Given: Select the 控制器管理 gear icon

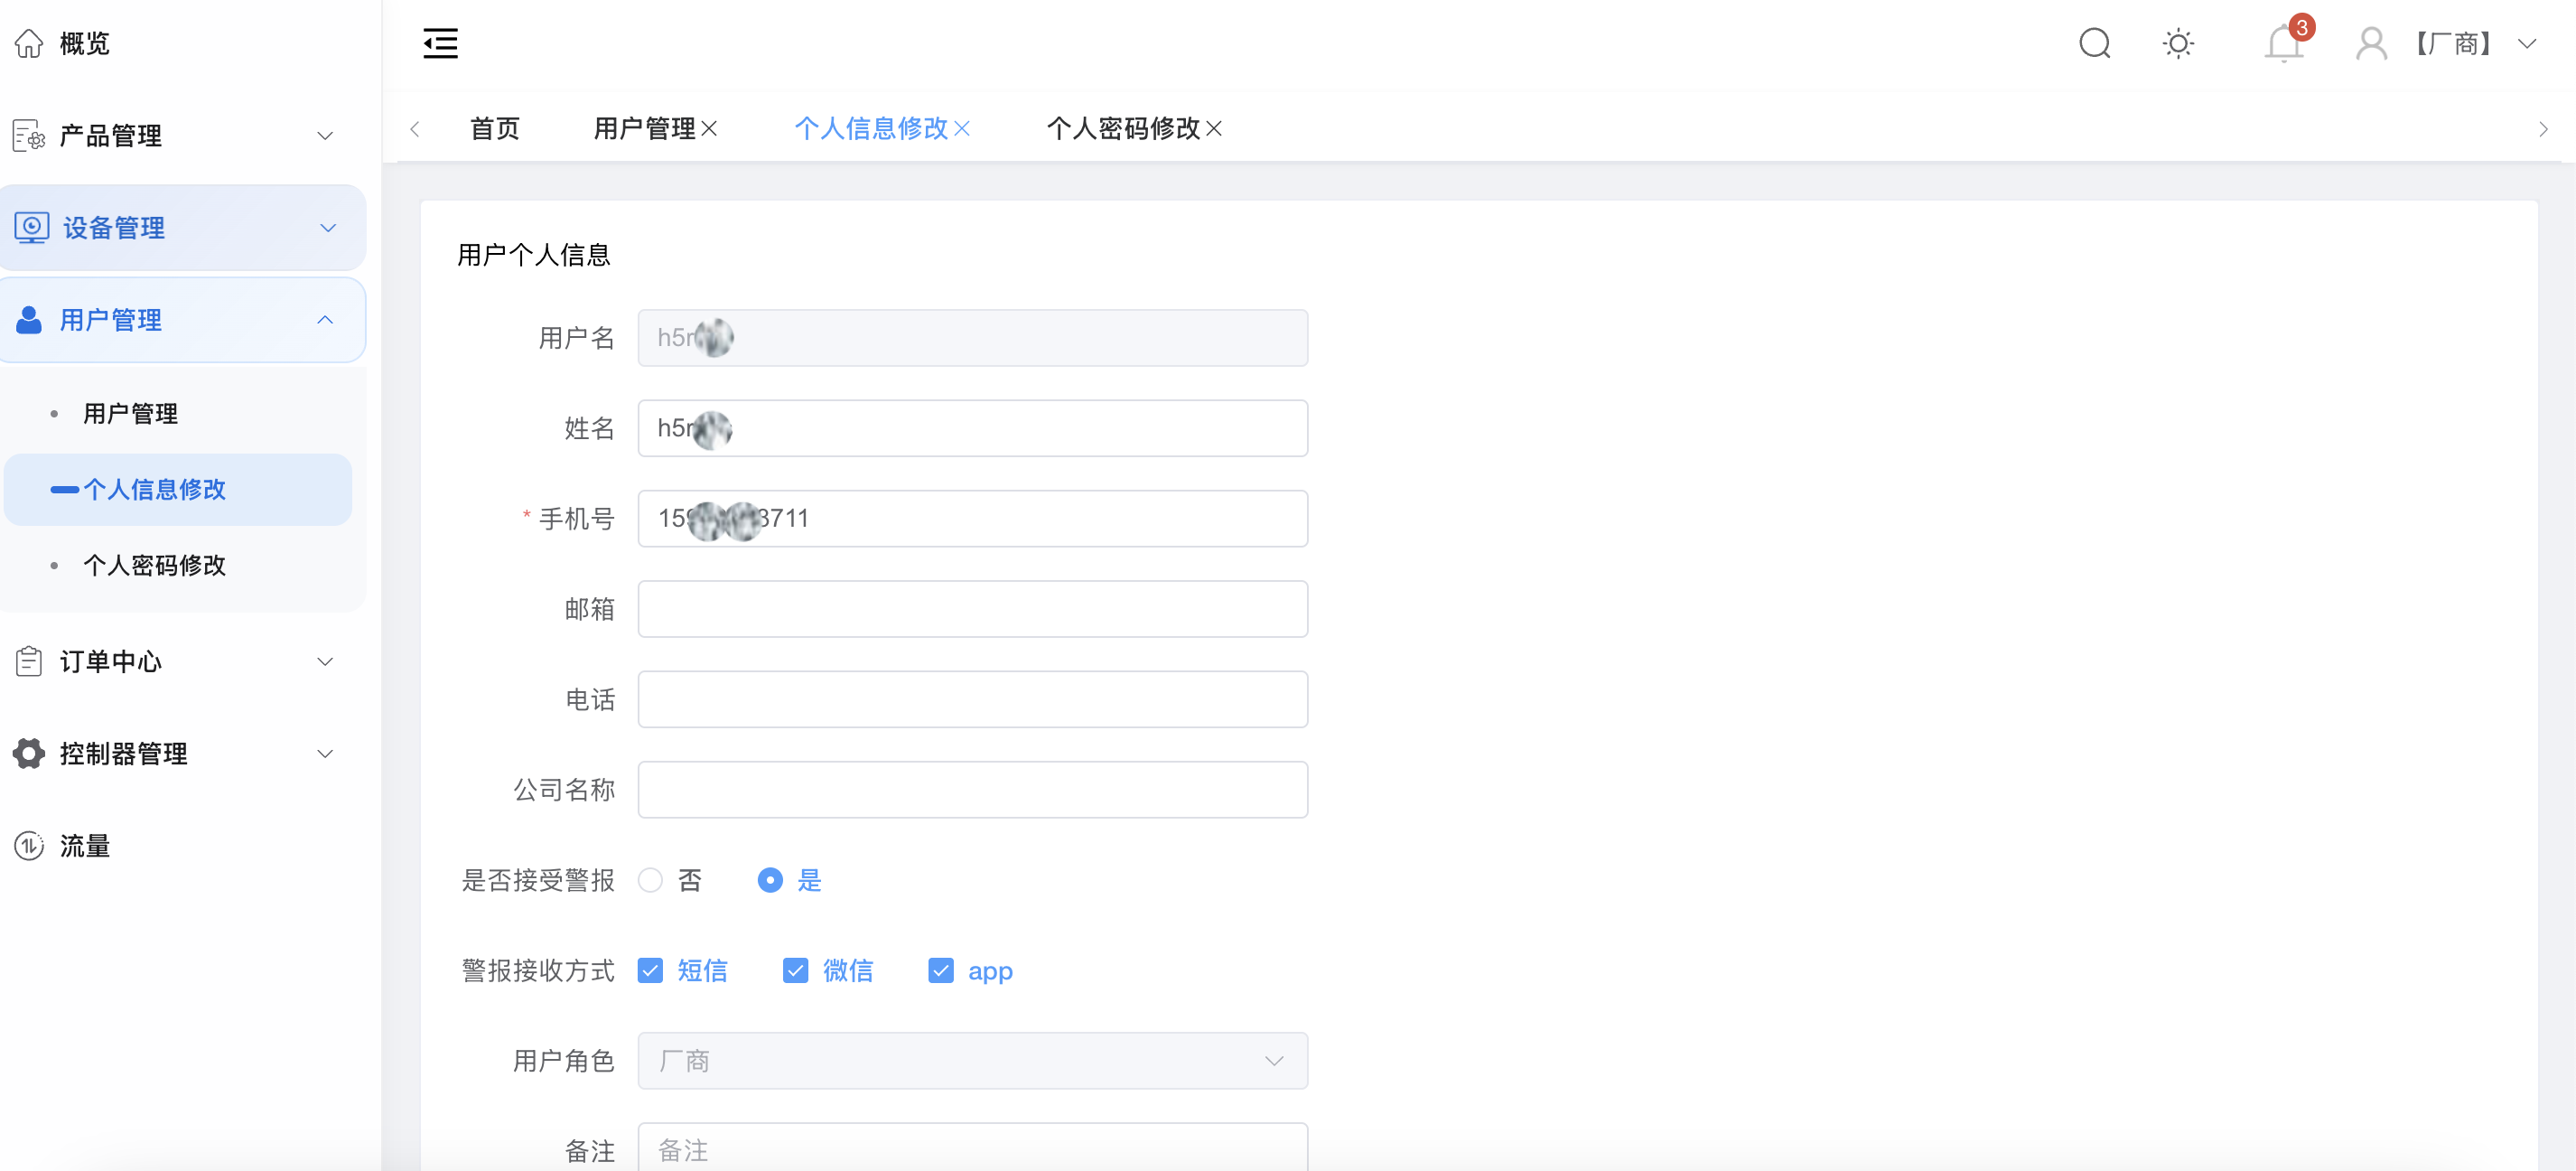Looking at the screenshot, I should click(x=28, y=753).
